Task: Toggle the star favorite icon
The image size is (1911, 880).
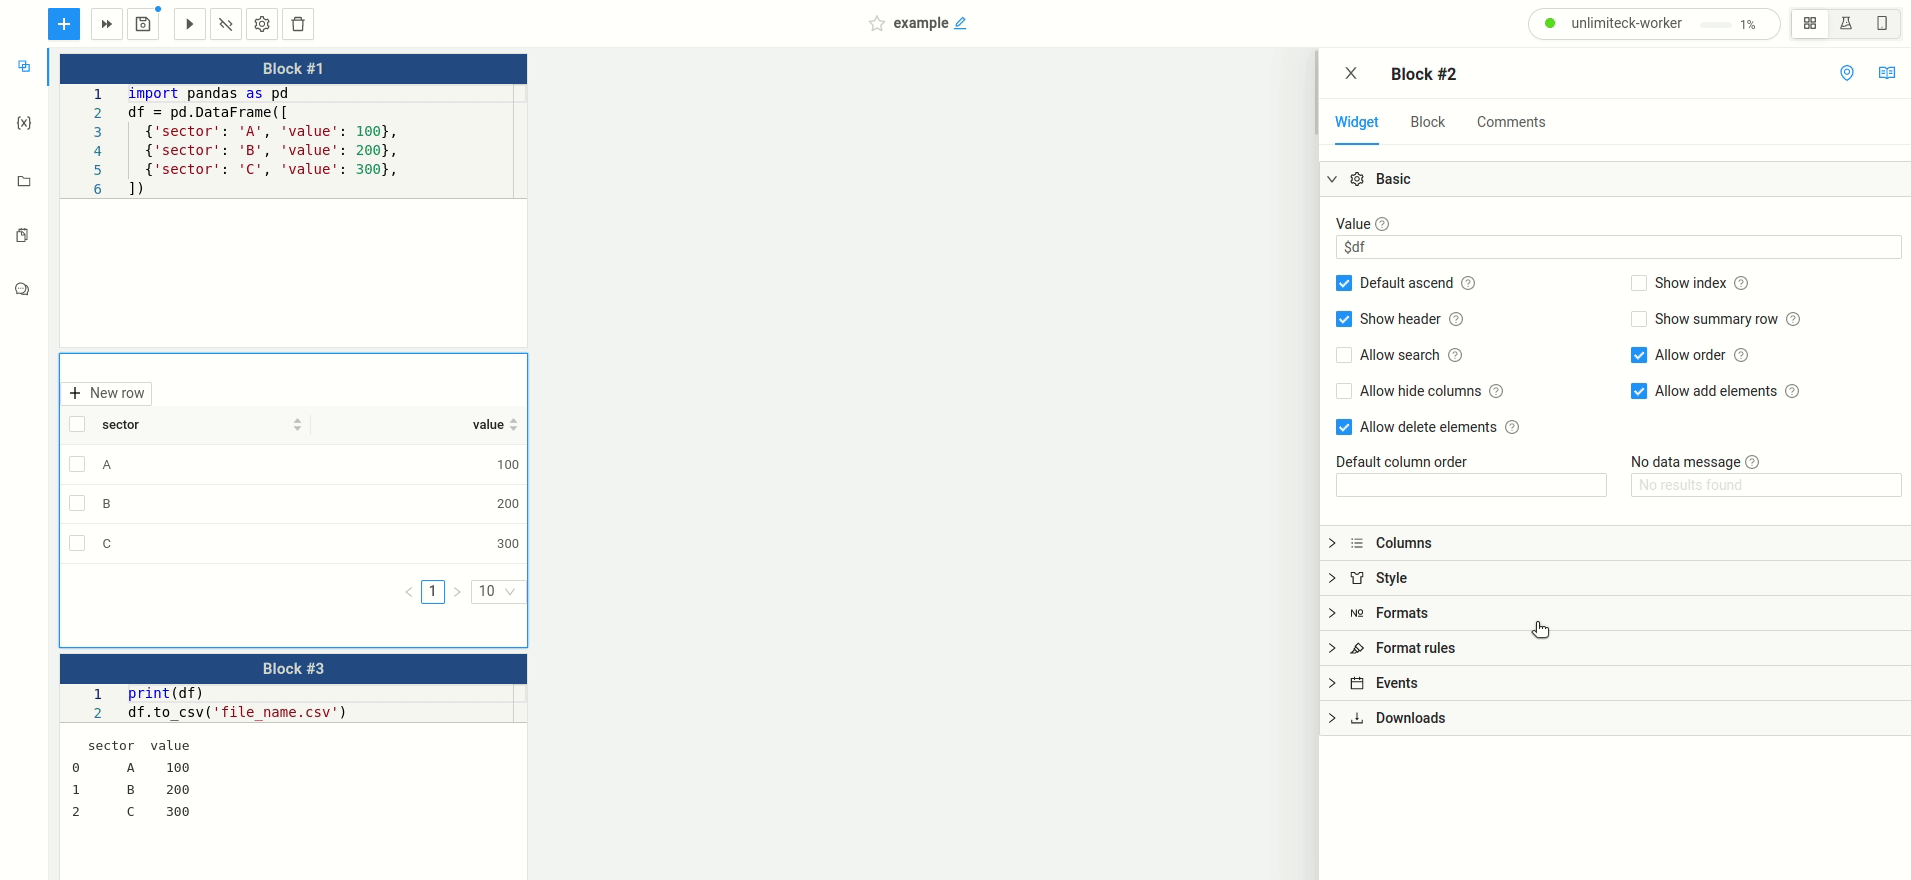Action: (x=877, y=24)
